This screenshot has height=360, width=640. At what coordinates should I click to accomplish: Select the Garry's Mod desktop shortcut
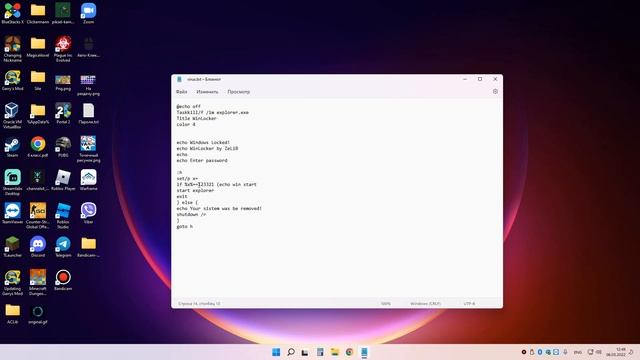(13, 80)
